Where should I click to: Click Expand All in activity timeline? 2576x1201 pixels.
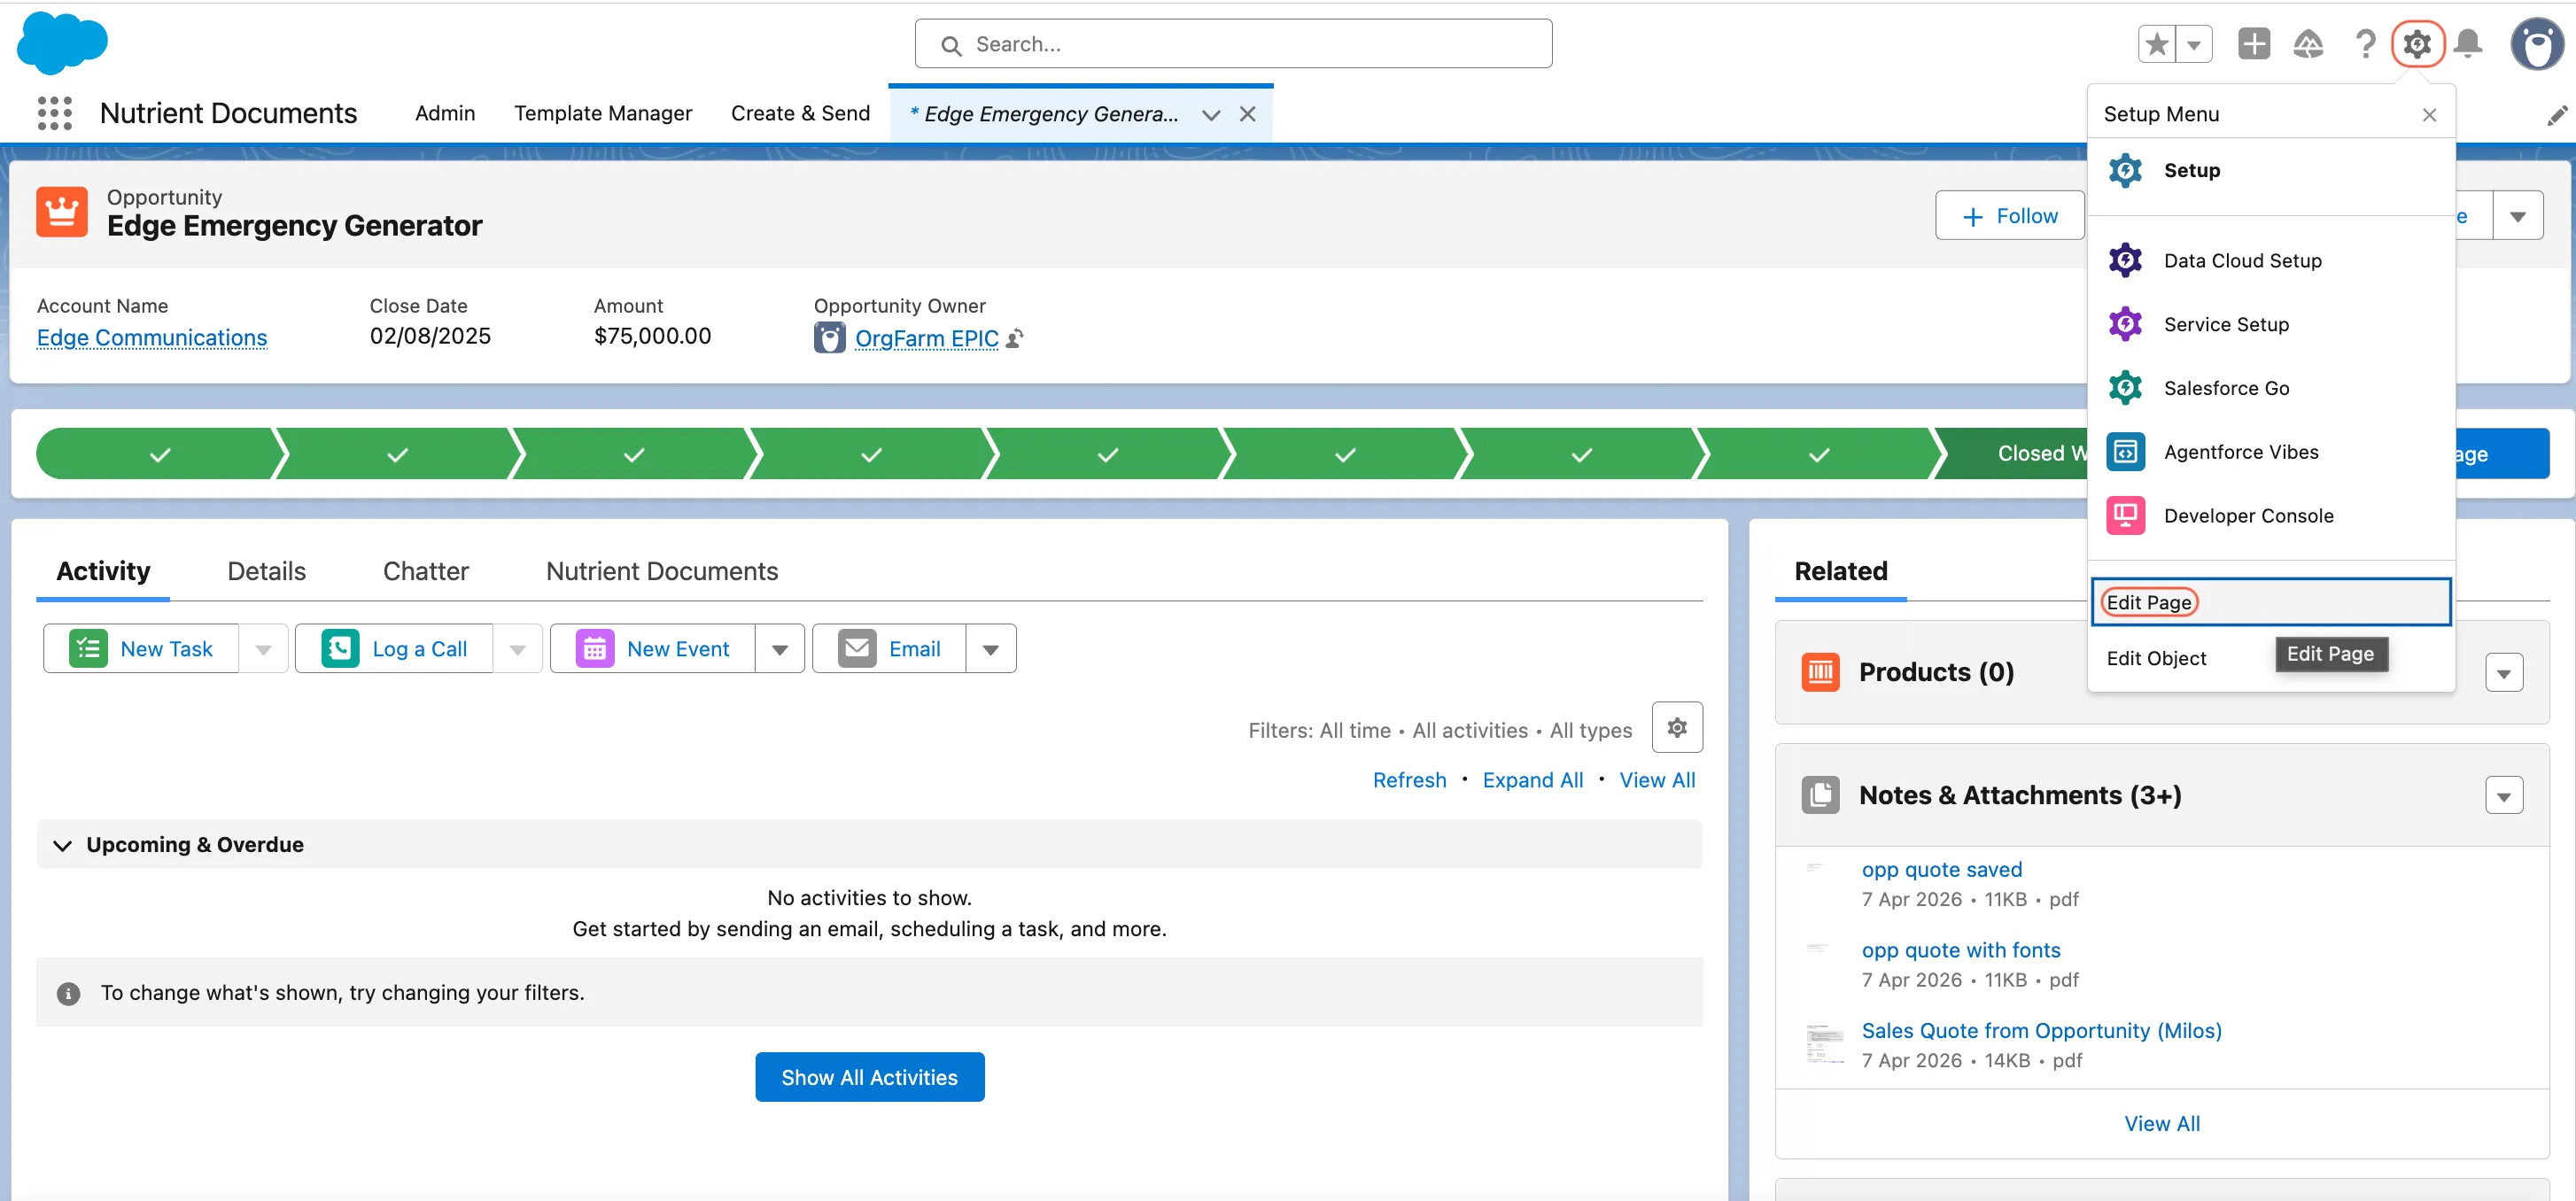tap(1532, 780)
